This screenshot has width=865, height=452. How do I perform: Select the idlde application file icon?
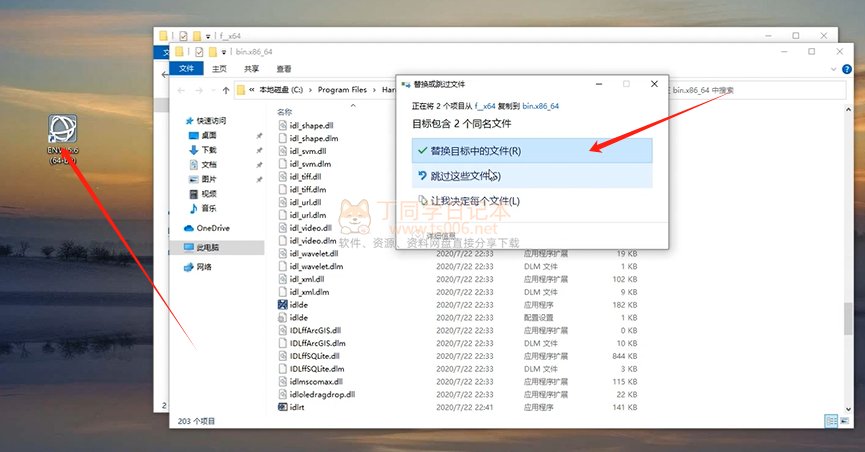[282, 304]
